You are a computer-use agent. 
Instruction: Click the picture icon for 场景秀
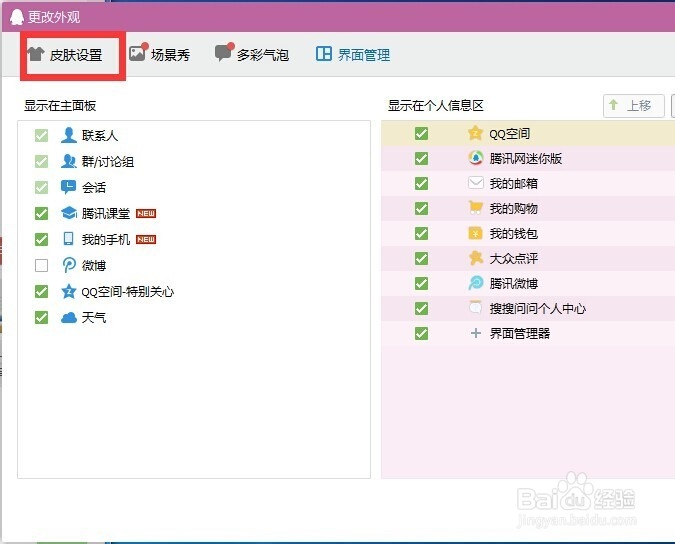tap(138, 53)
